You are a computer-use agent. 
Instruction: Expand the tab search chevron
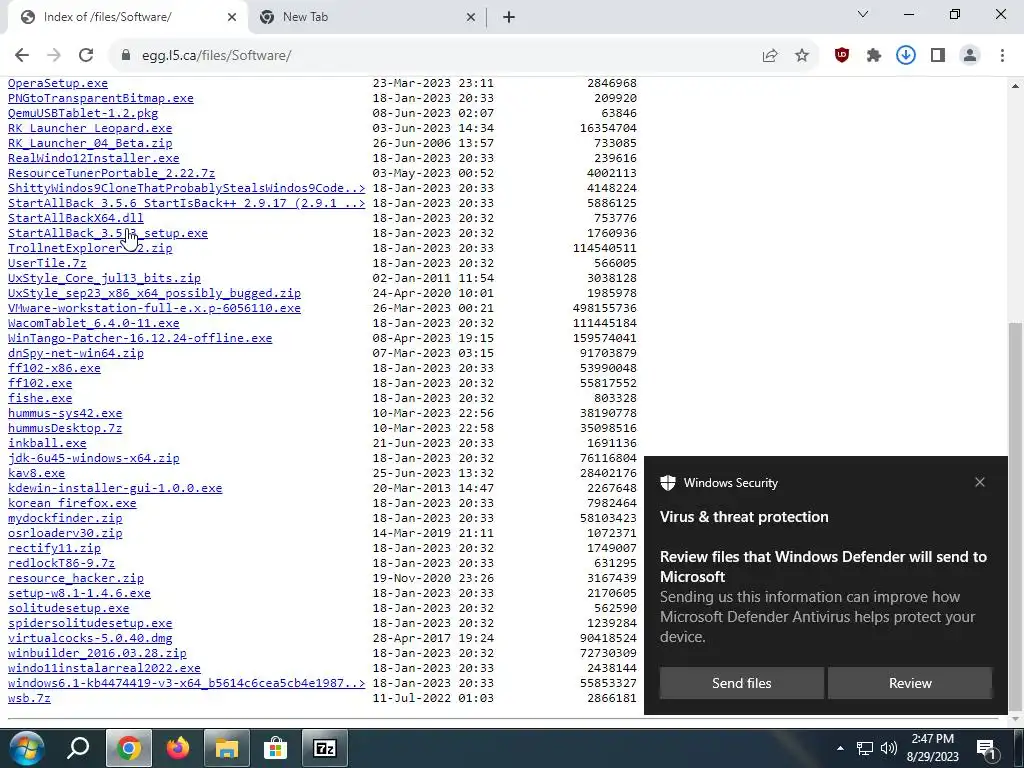tap(863, 14)
